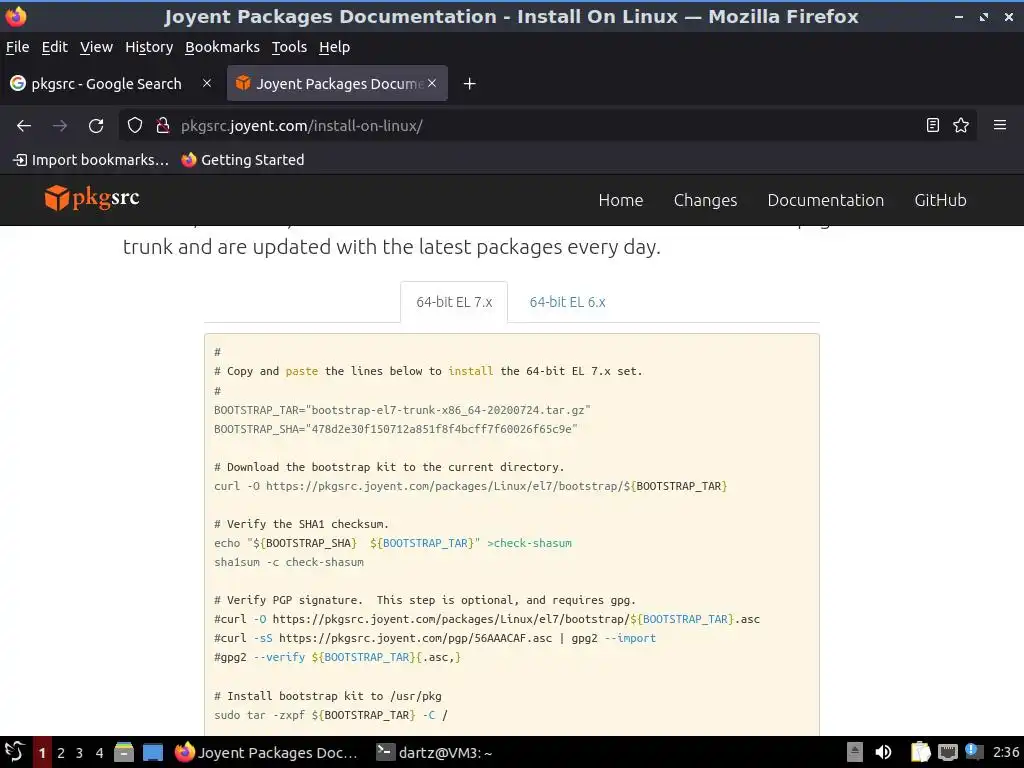1024x768 pixels.
Task: Open the volume control tray icon
Action: [x=883, y=752]
